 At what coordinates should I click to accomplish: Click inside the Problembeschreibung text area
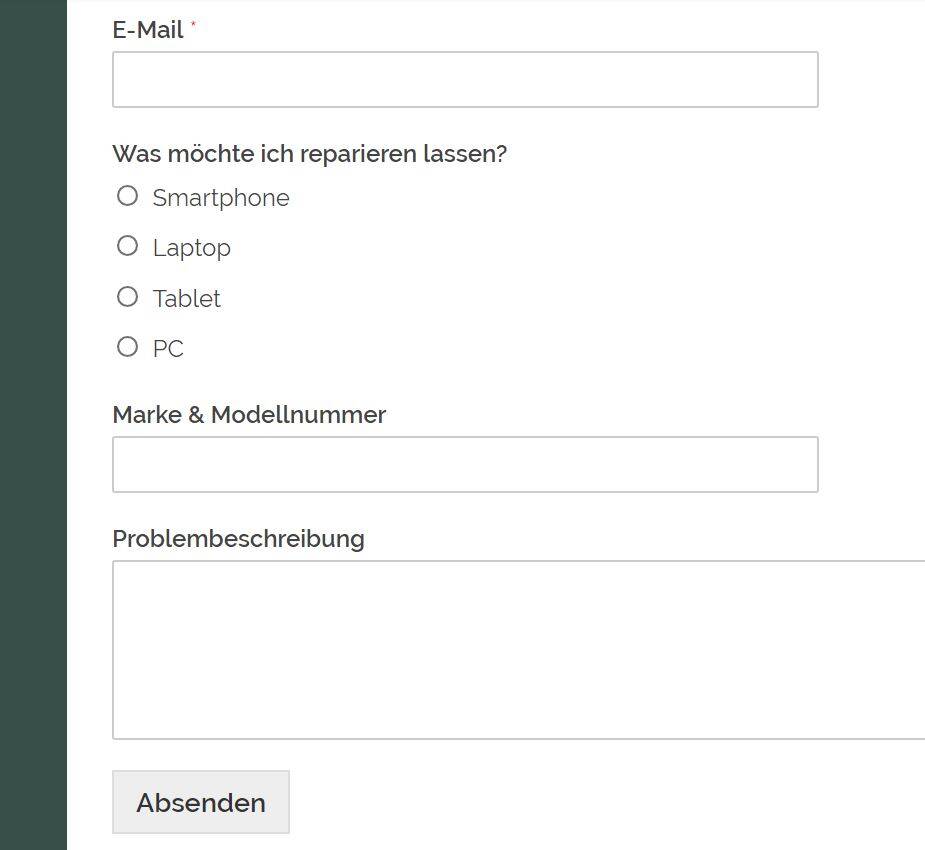[x=519, y=650]
